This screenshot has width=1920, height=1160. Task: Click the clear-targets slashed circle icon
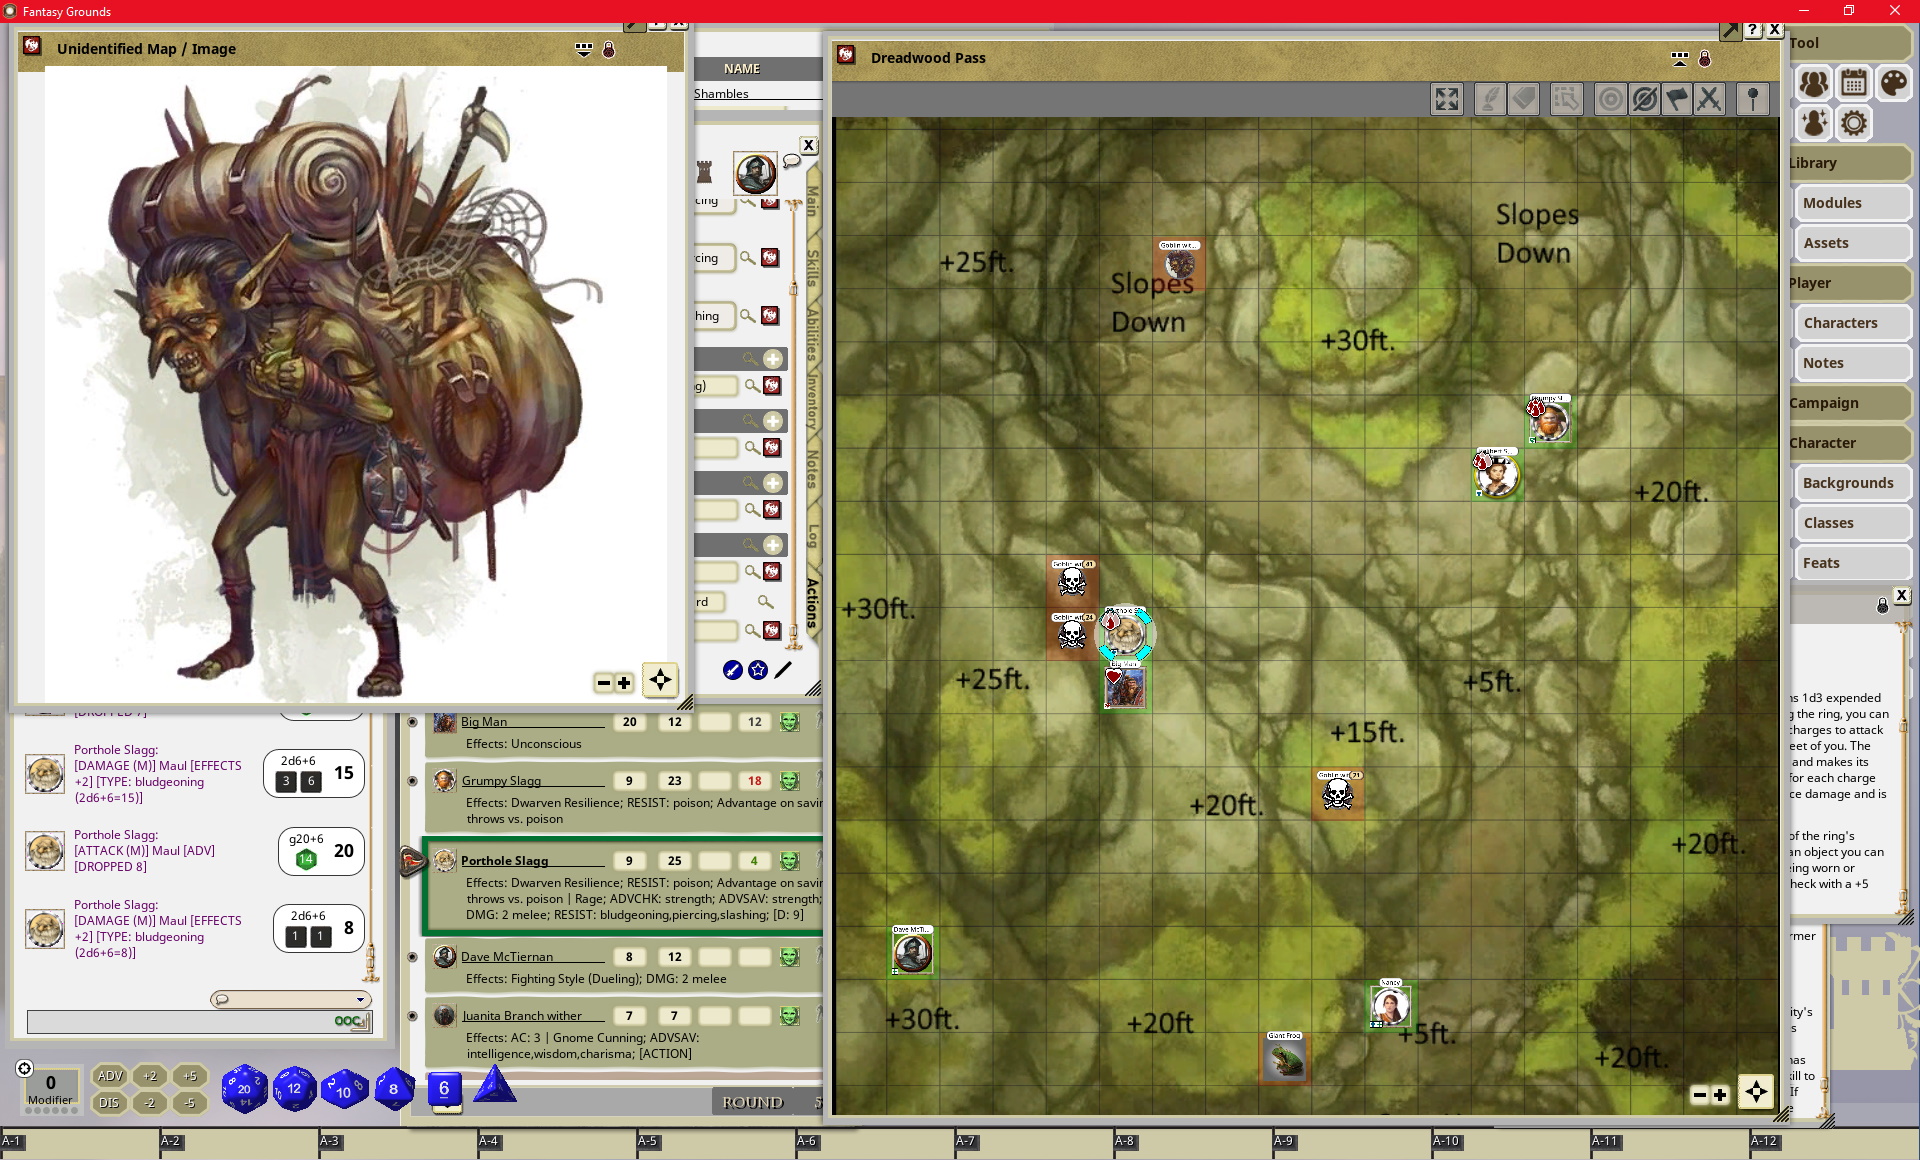(1644, 99)
